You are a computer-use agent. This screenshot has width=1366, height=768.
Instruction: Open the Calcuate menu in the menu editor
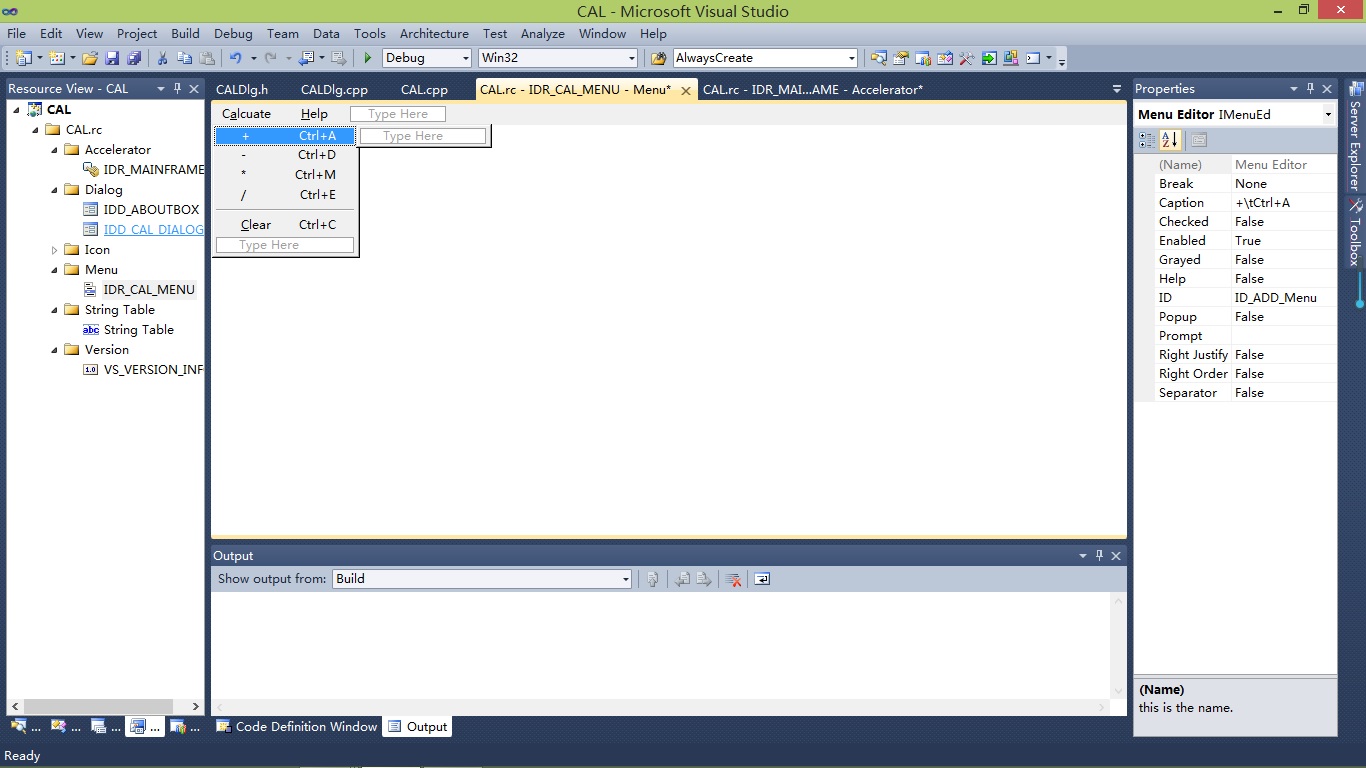point(246,114)
